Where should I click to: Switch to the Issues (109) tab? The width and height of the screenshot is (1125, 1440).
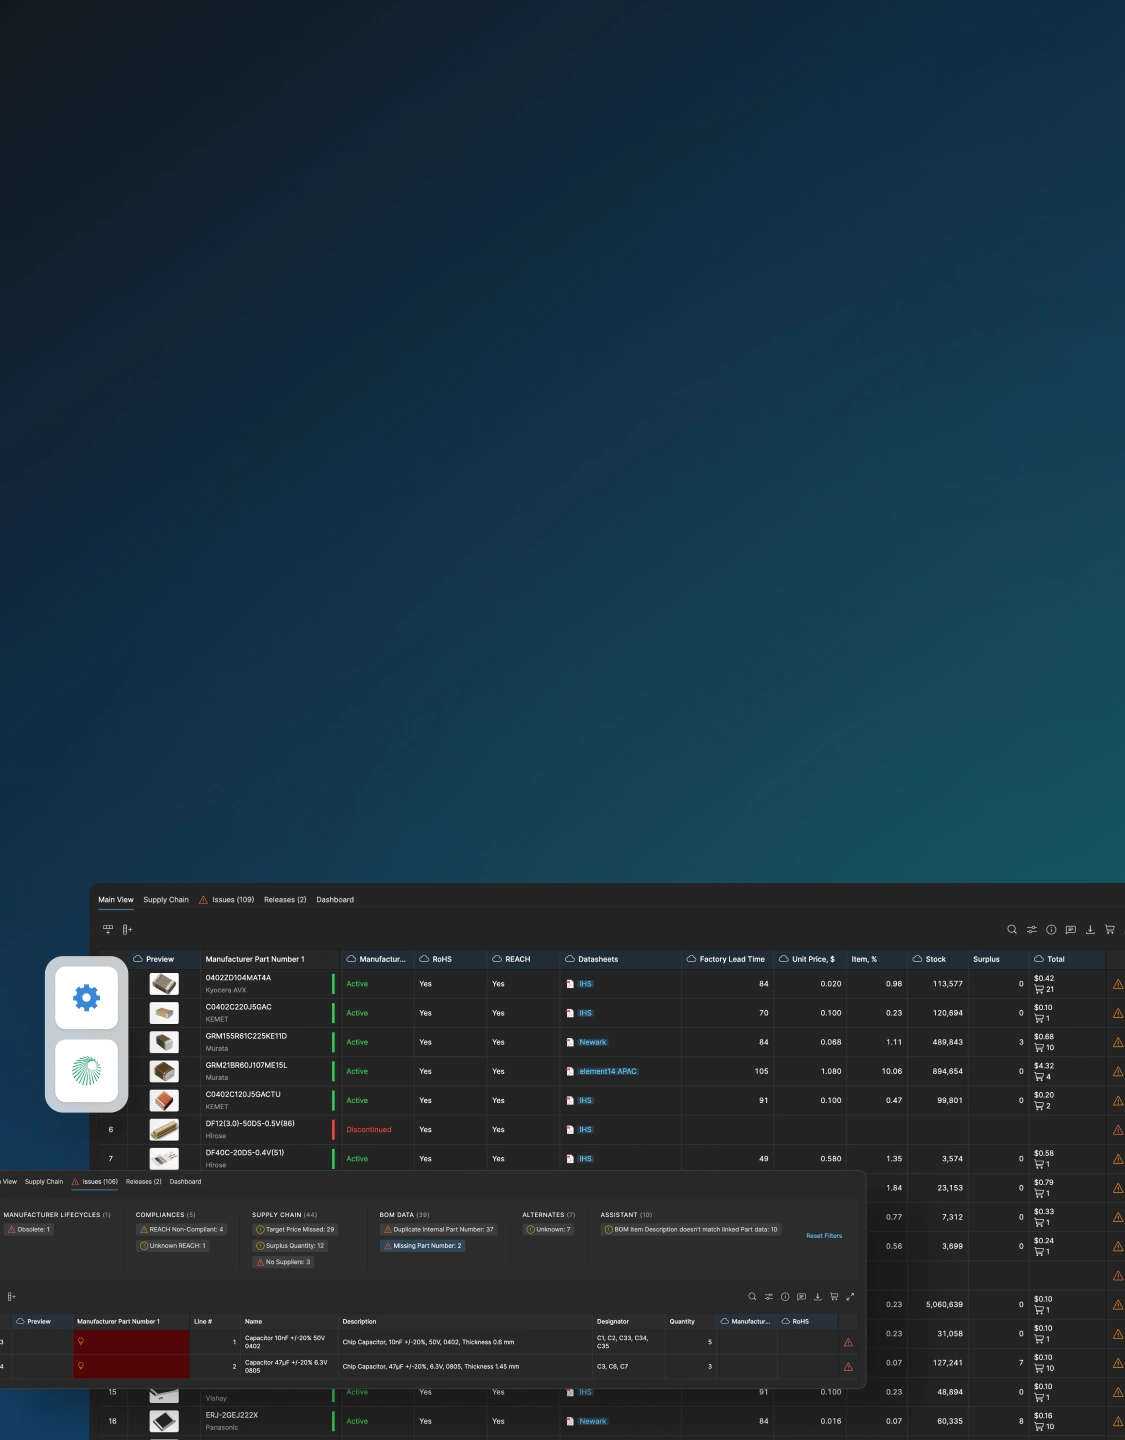tap(232, 900)
